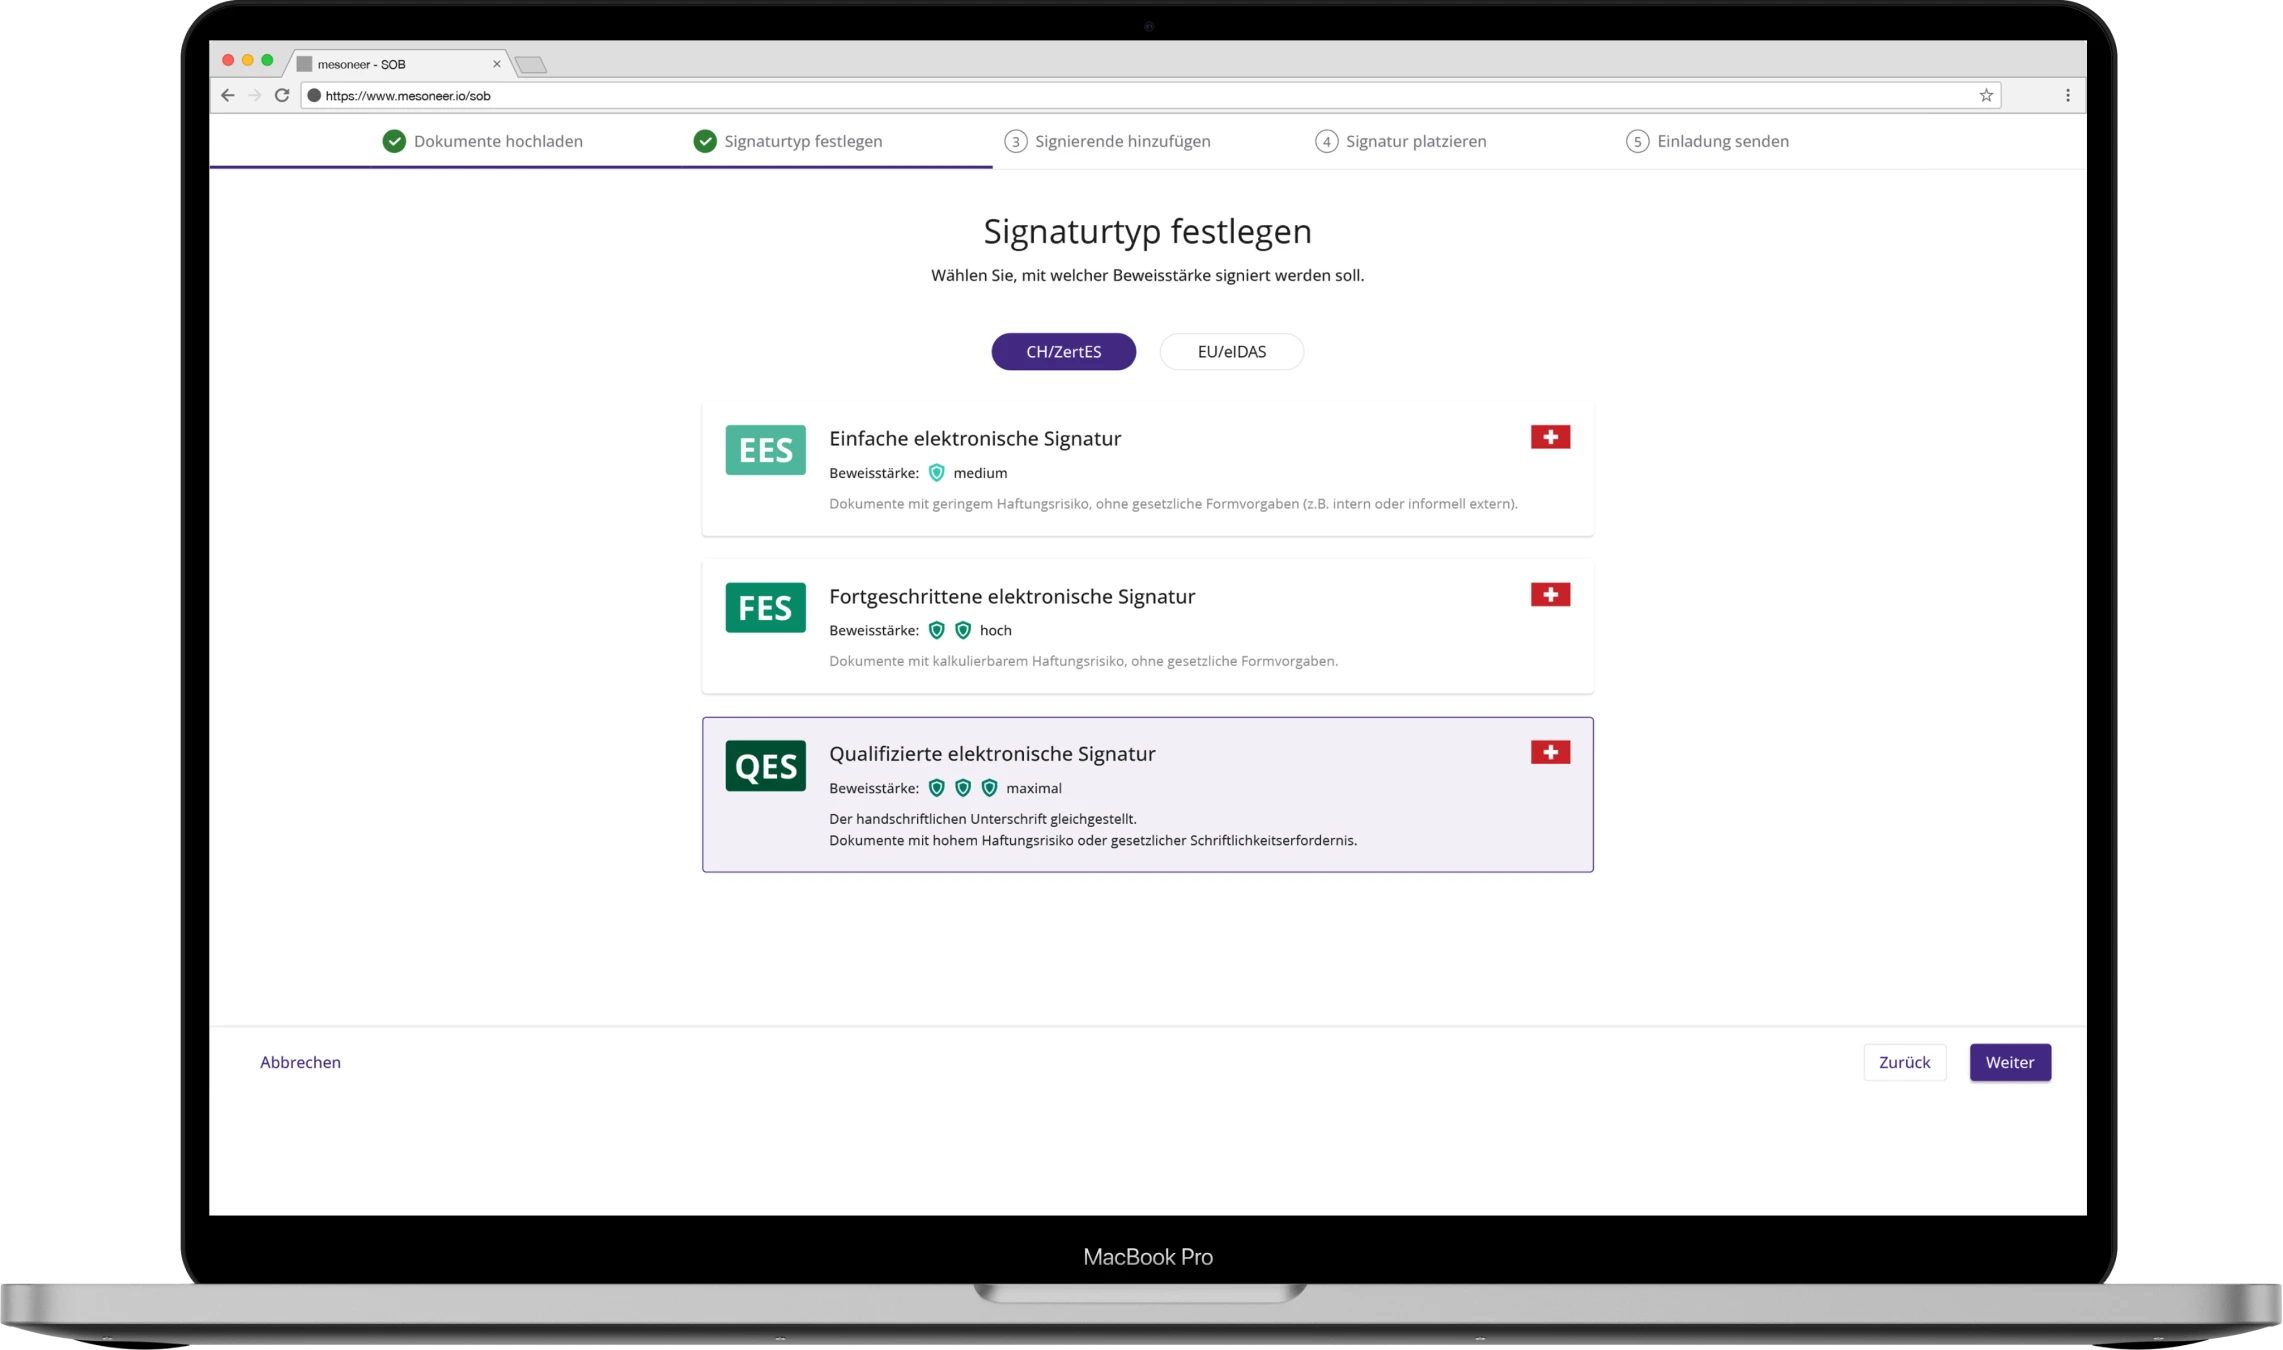The image size is (2283, 1350).
Task: Select Einfache elektronische Signatur option
Action: point(975,438)
